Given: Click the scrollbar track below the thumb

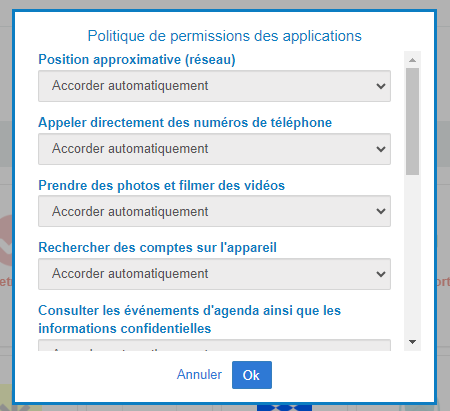Looking at the screenshot, I should pyautogui.click(x=412, y=255).
